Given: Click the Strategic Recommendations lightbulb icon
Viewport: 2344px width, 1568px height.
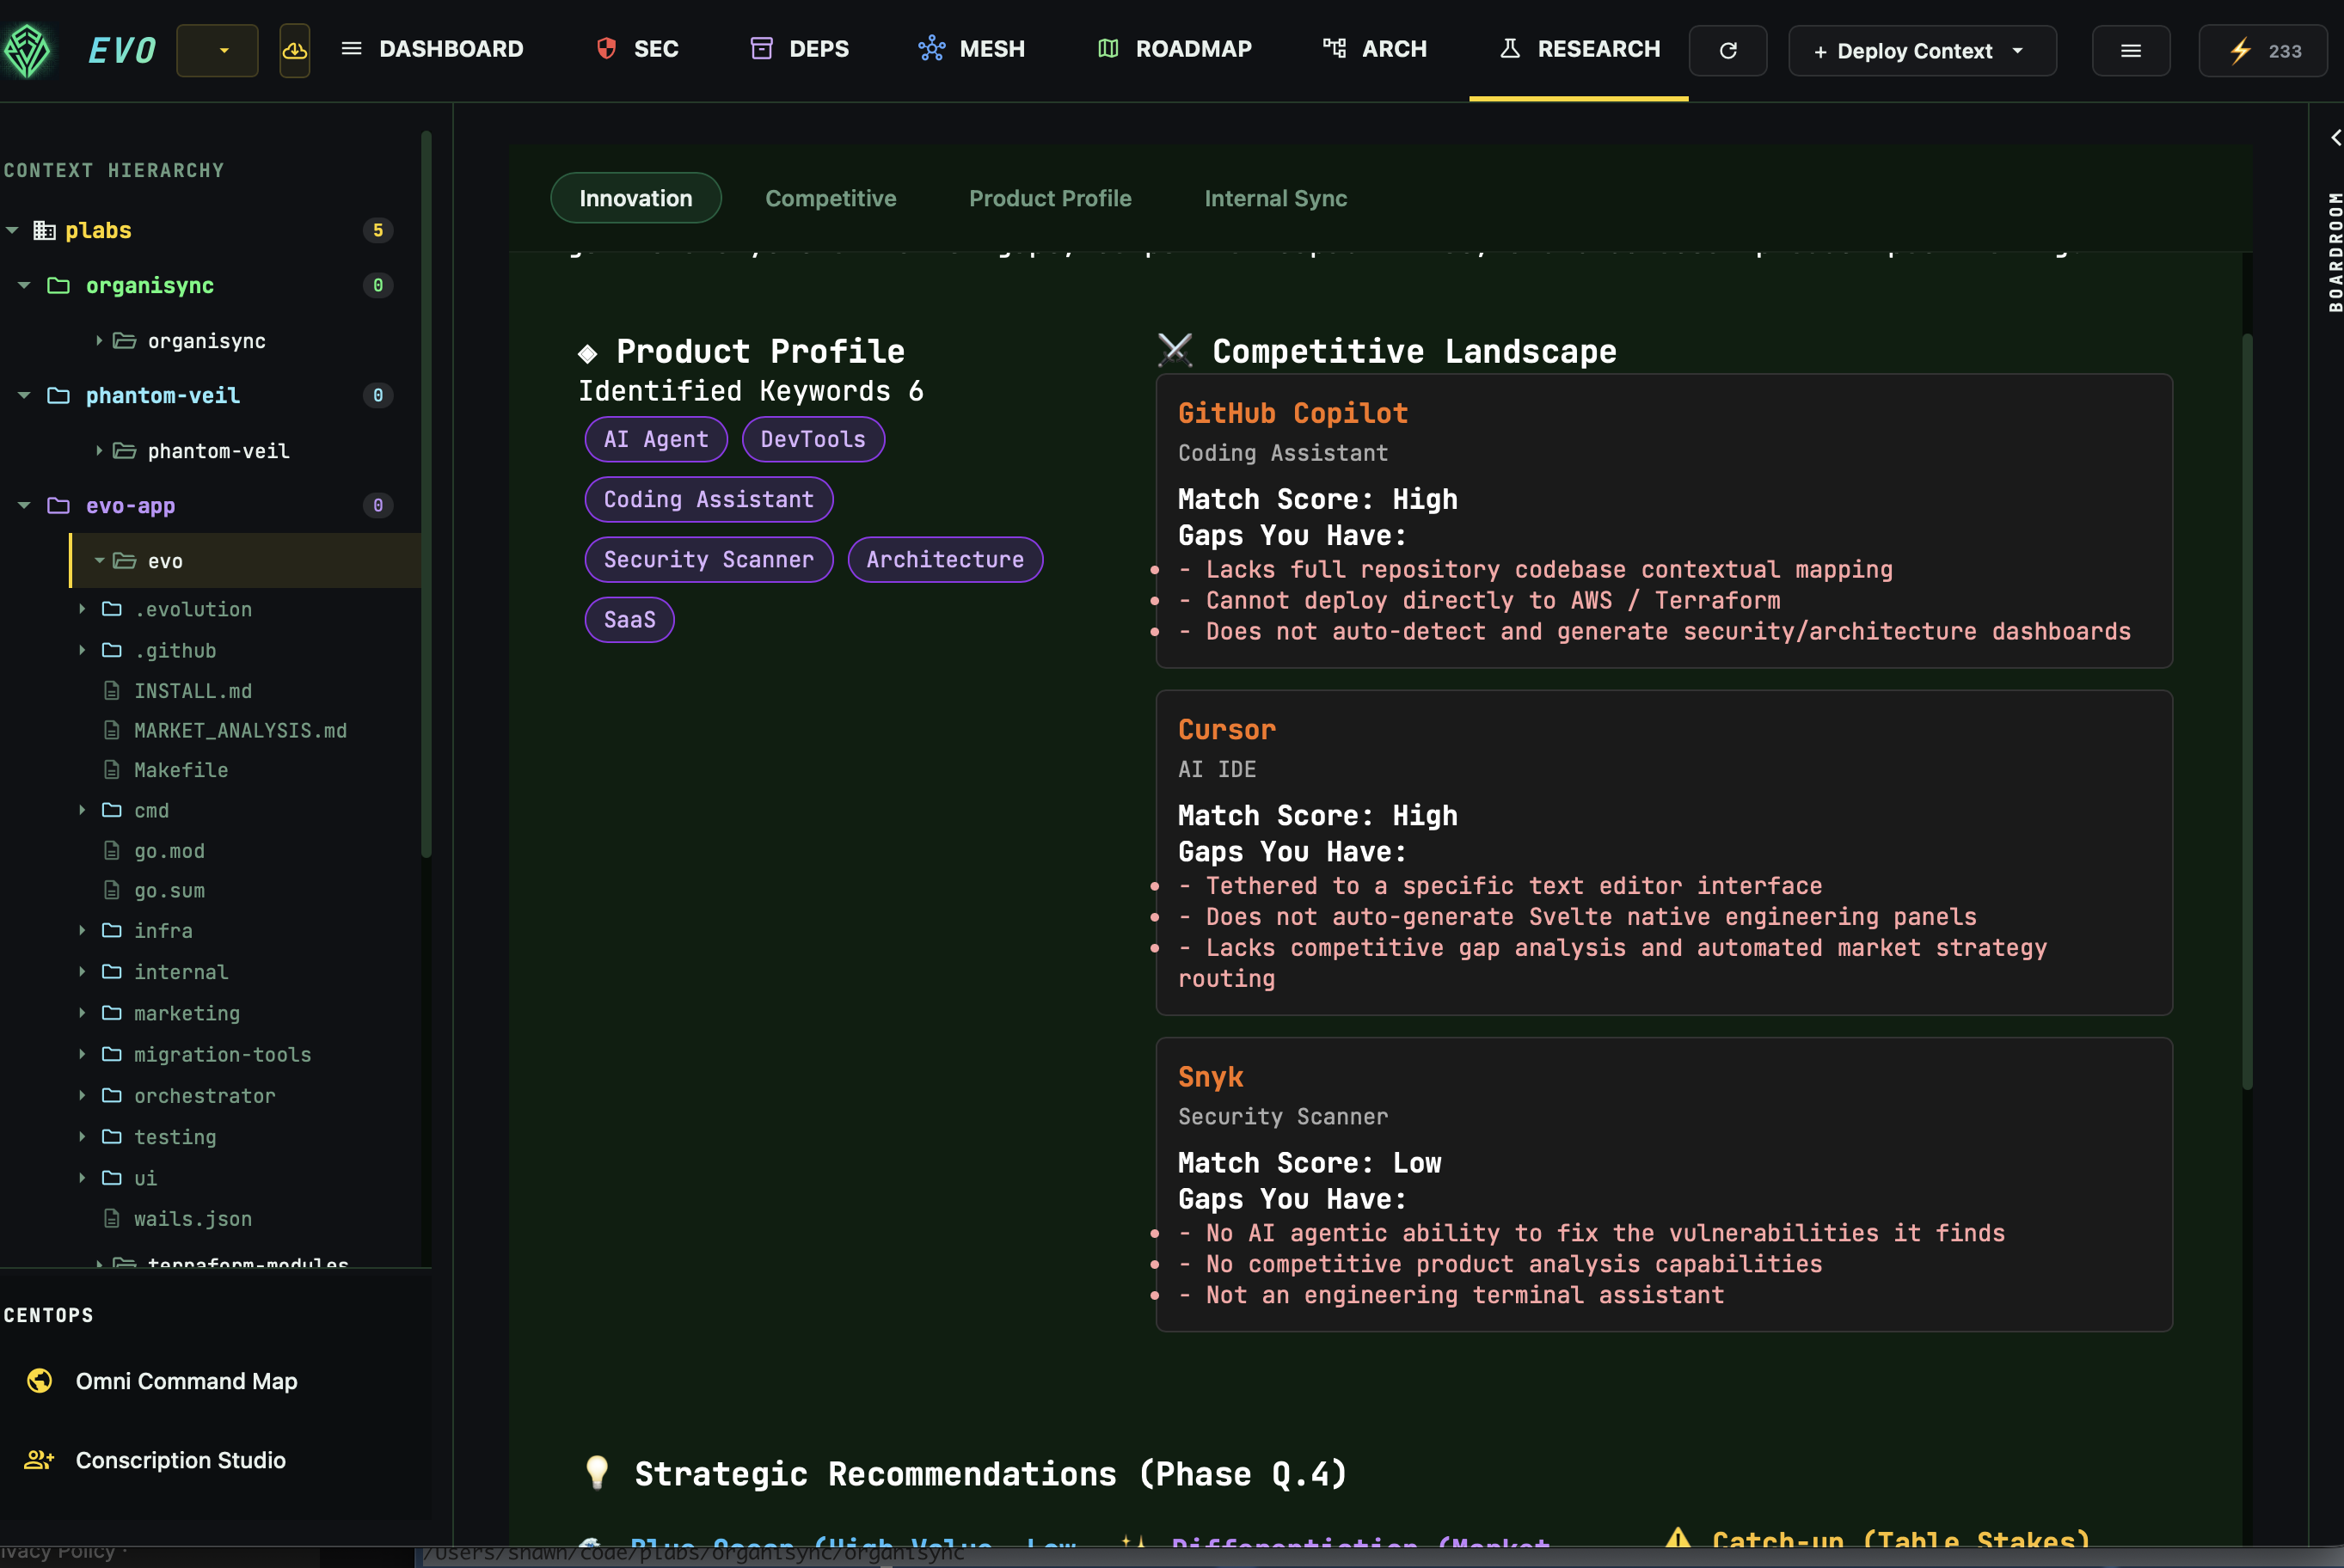Looking at the screenshot, I should [x=596, y=1472].
